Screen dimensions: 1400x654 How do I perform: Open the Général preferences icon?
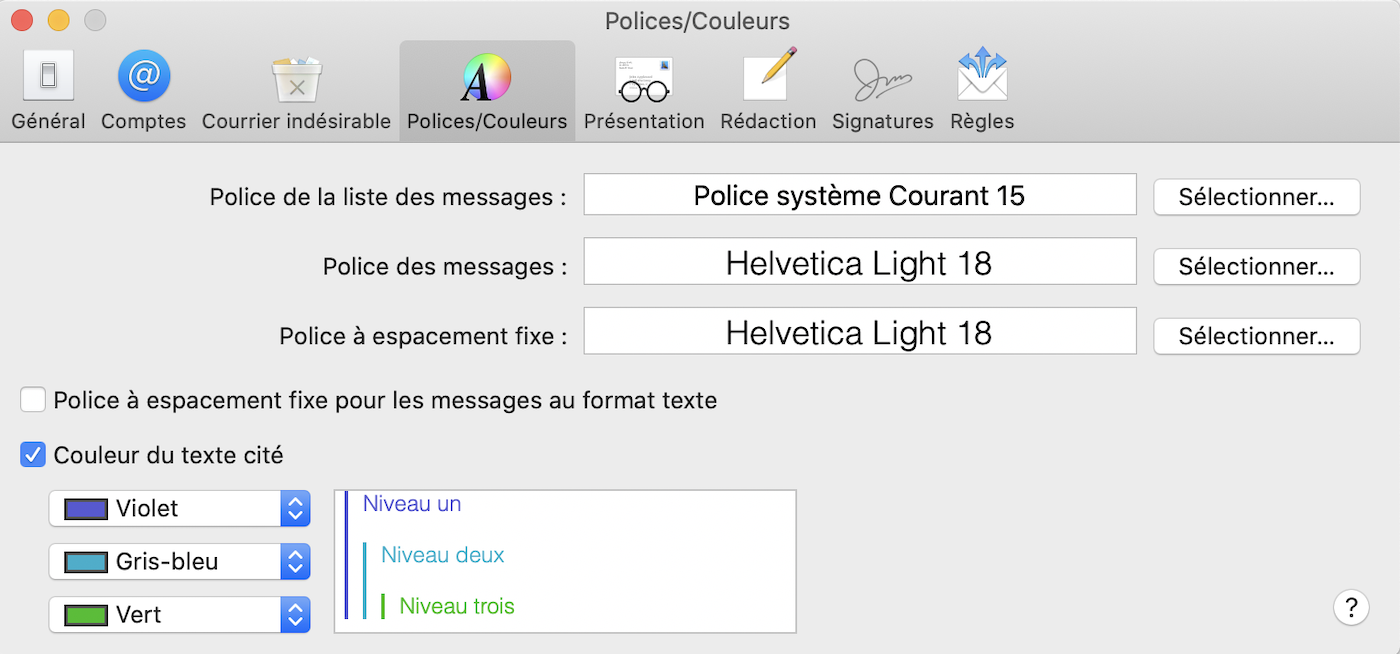48,78
